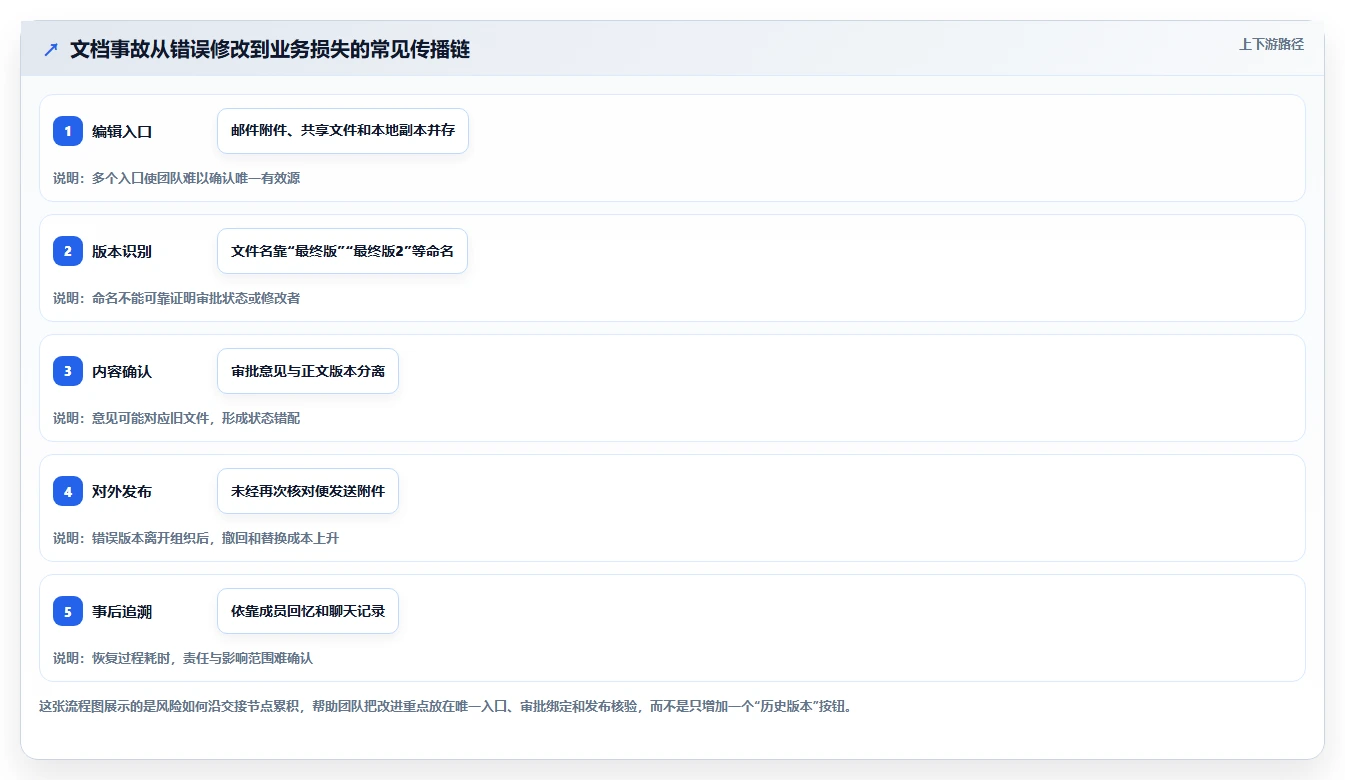Screen dimensions: 1345x780
Task: Click the 审批意见与正文版本分离 chip
Action: (308, 371)
